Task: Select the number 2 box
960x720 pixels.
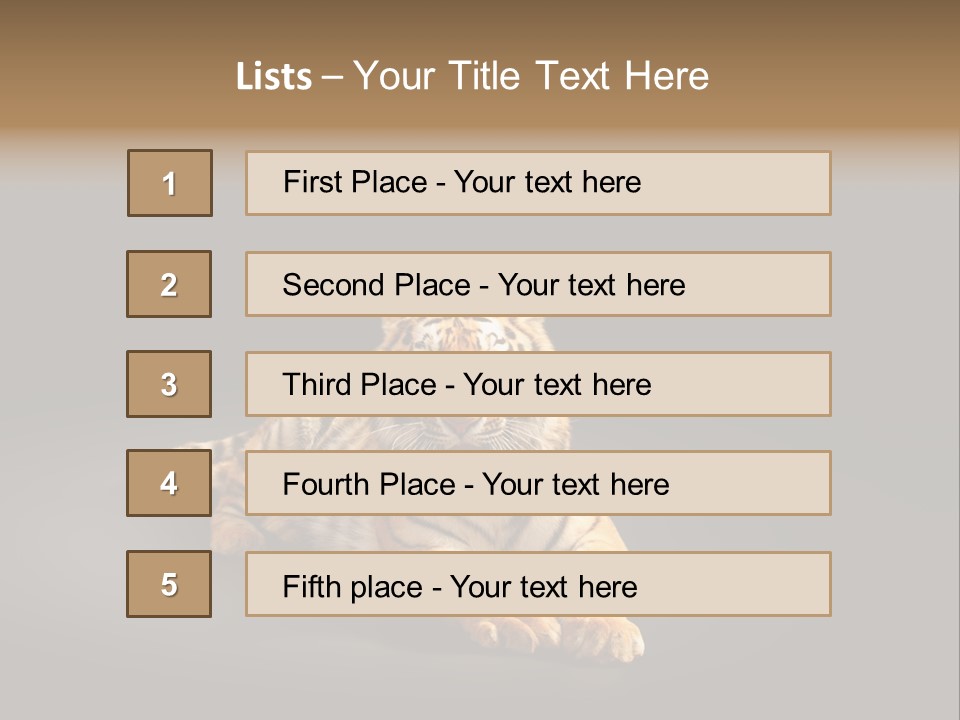Action: (169, 284)
